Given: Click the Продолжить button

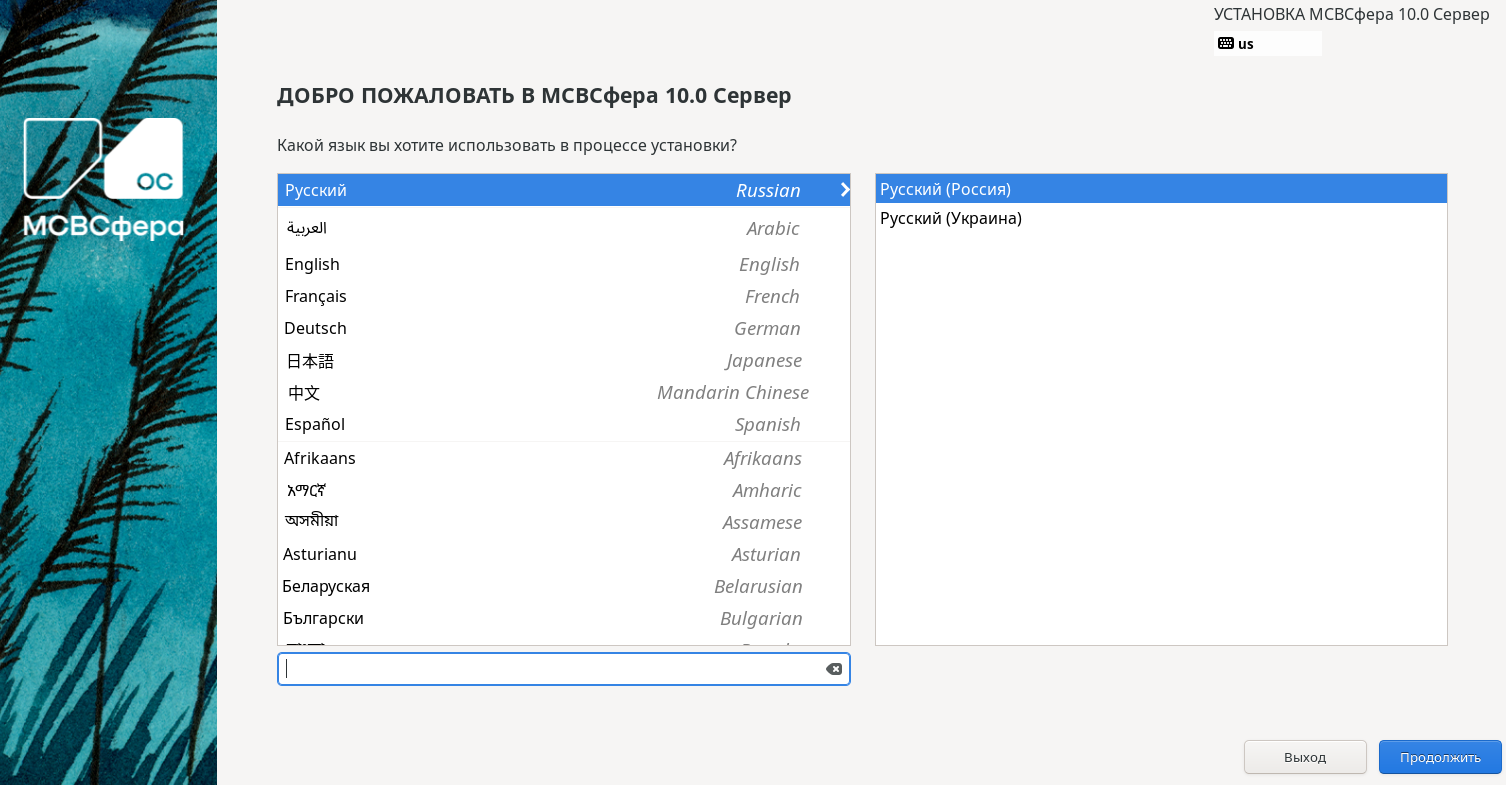Looking at the screenshot, I should point(1440,757).
